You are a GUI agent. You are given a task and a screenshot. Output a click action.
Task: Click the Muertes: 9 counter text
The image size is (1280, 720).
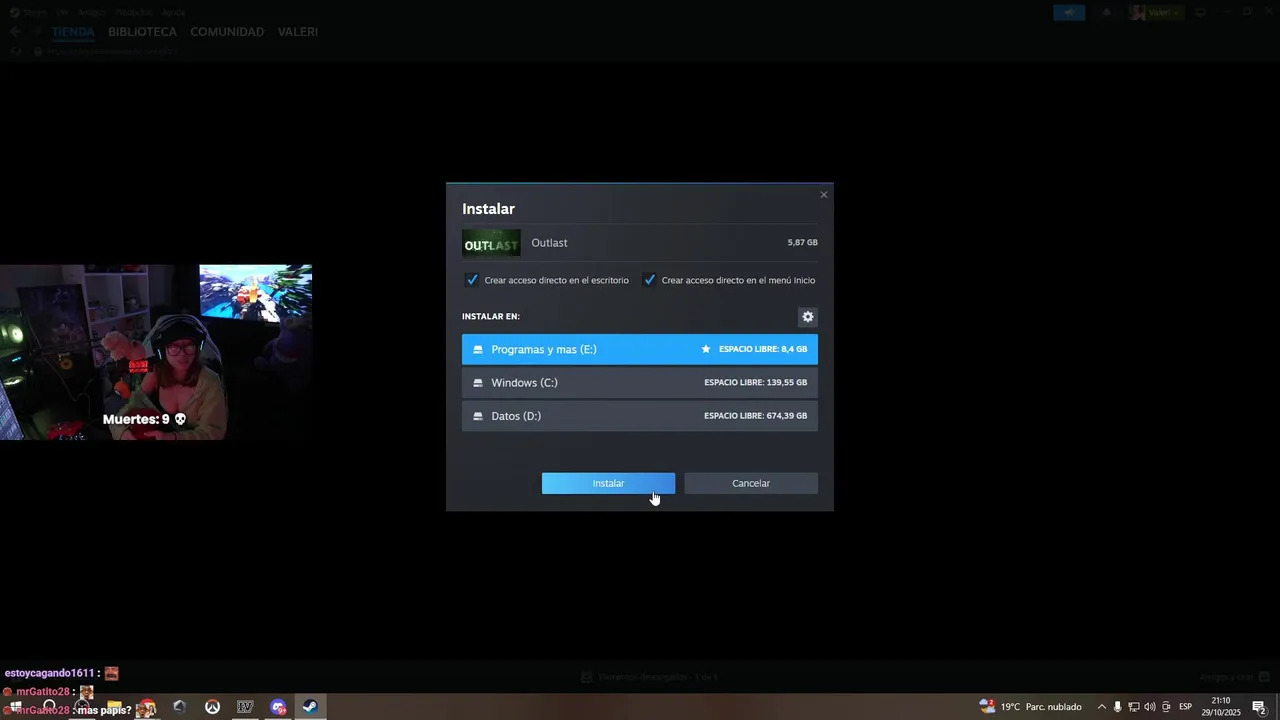coord(145,420)
